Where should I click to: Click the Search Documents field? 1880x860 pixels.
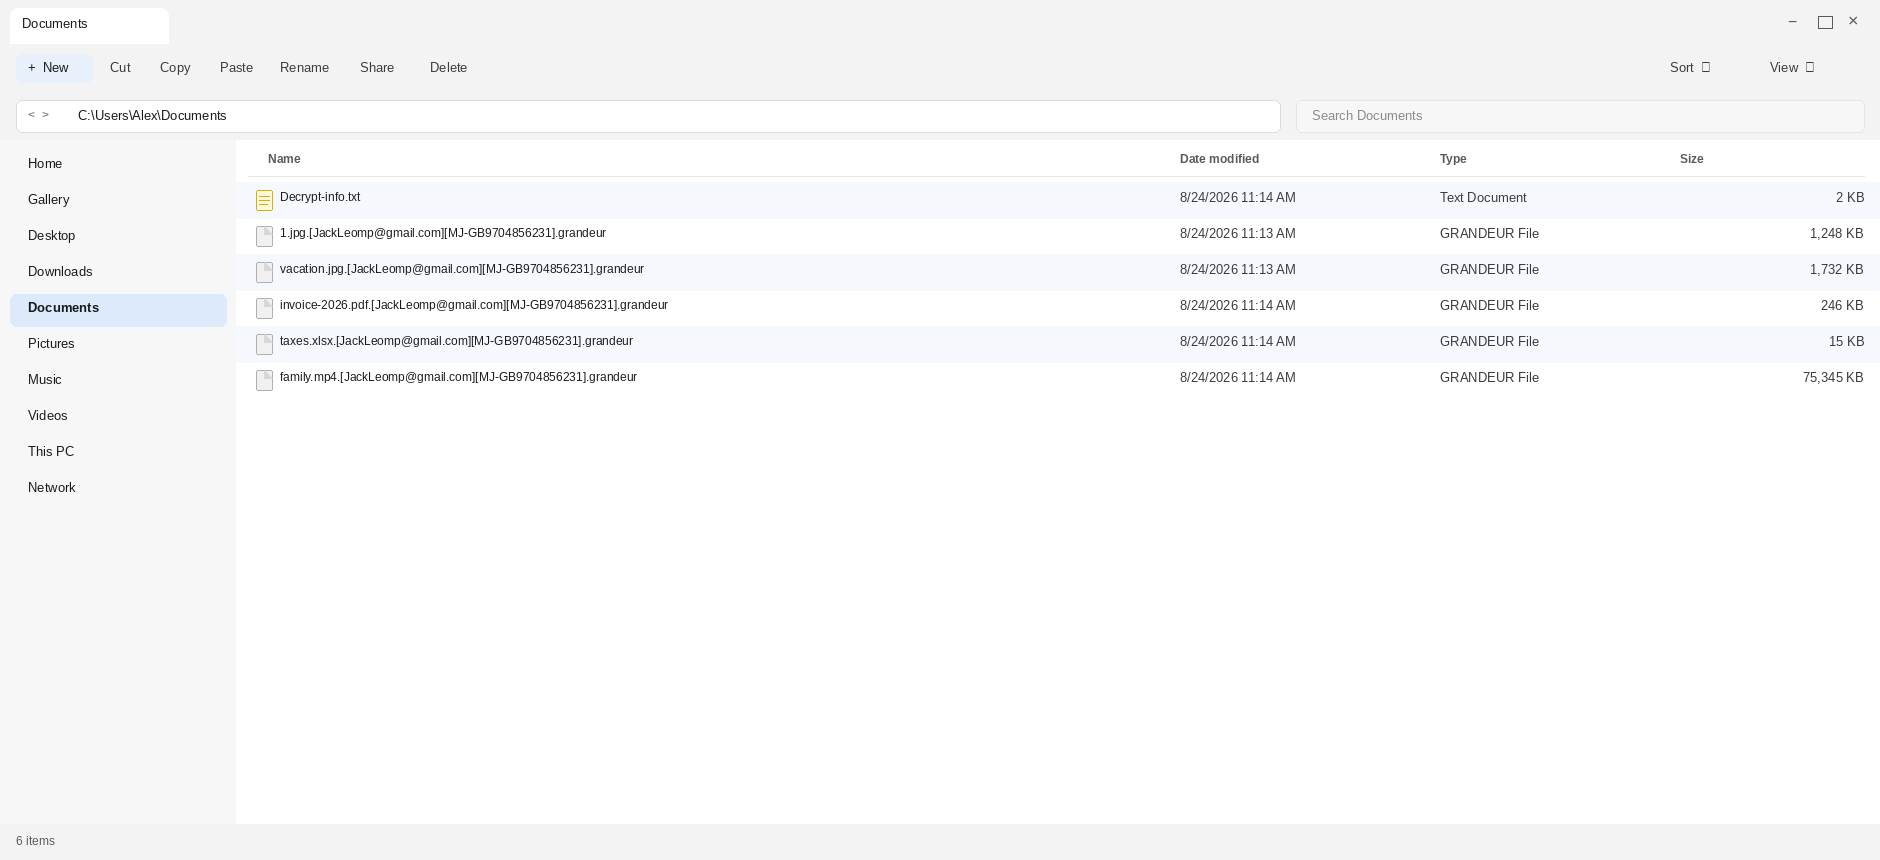coord(1580,116)
